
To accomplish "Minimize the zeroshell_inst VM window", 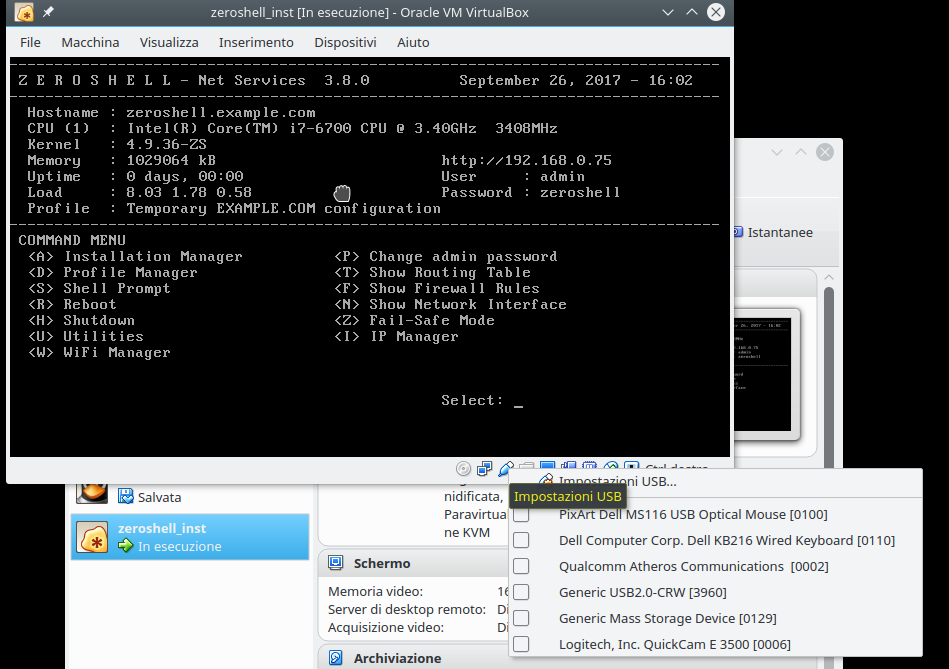I will [668, 12].
